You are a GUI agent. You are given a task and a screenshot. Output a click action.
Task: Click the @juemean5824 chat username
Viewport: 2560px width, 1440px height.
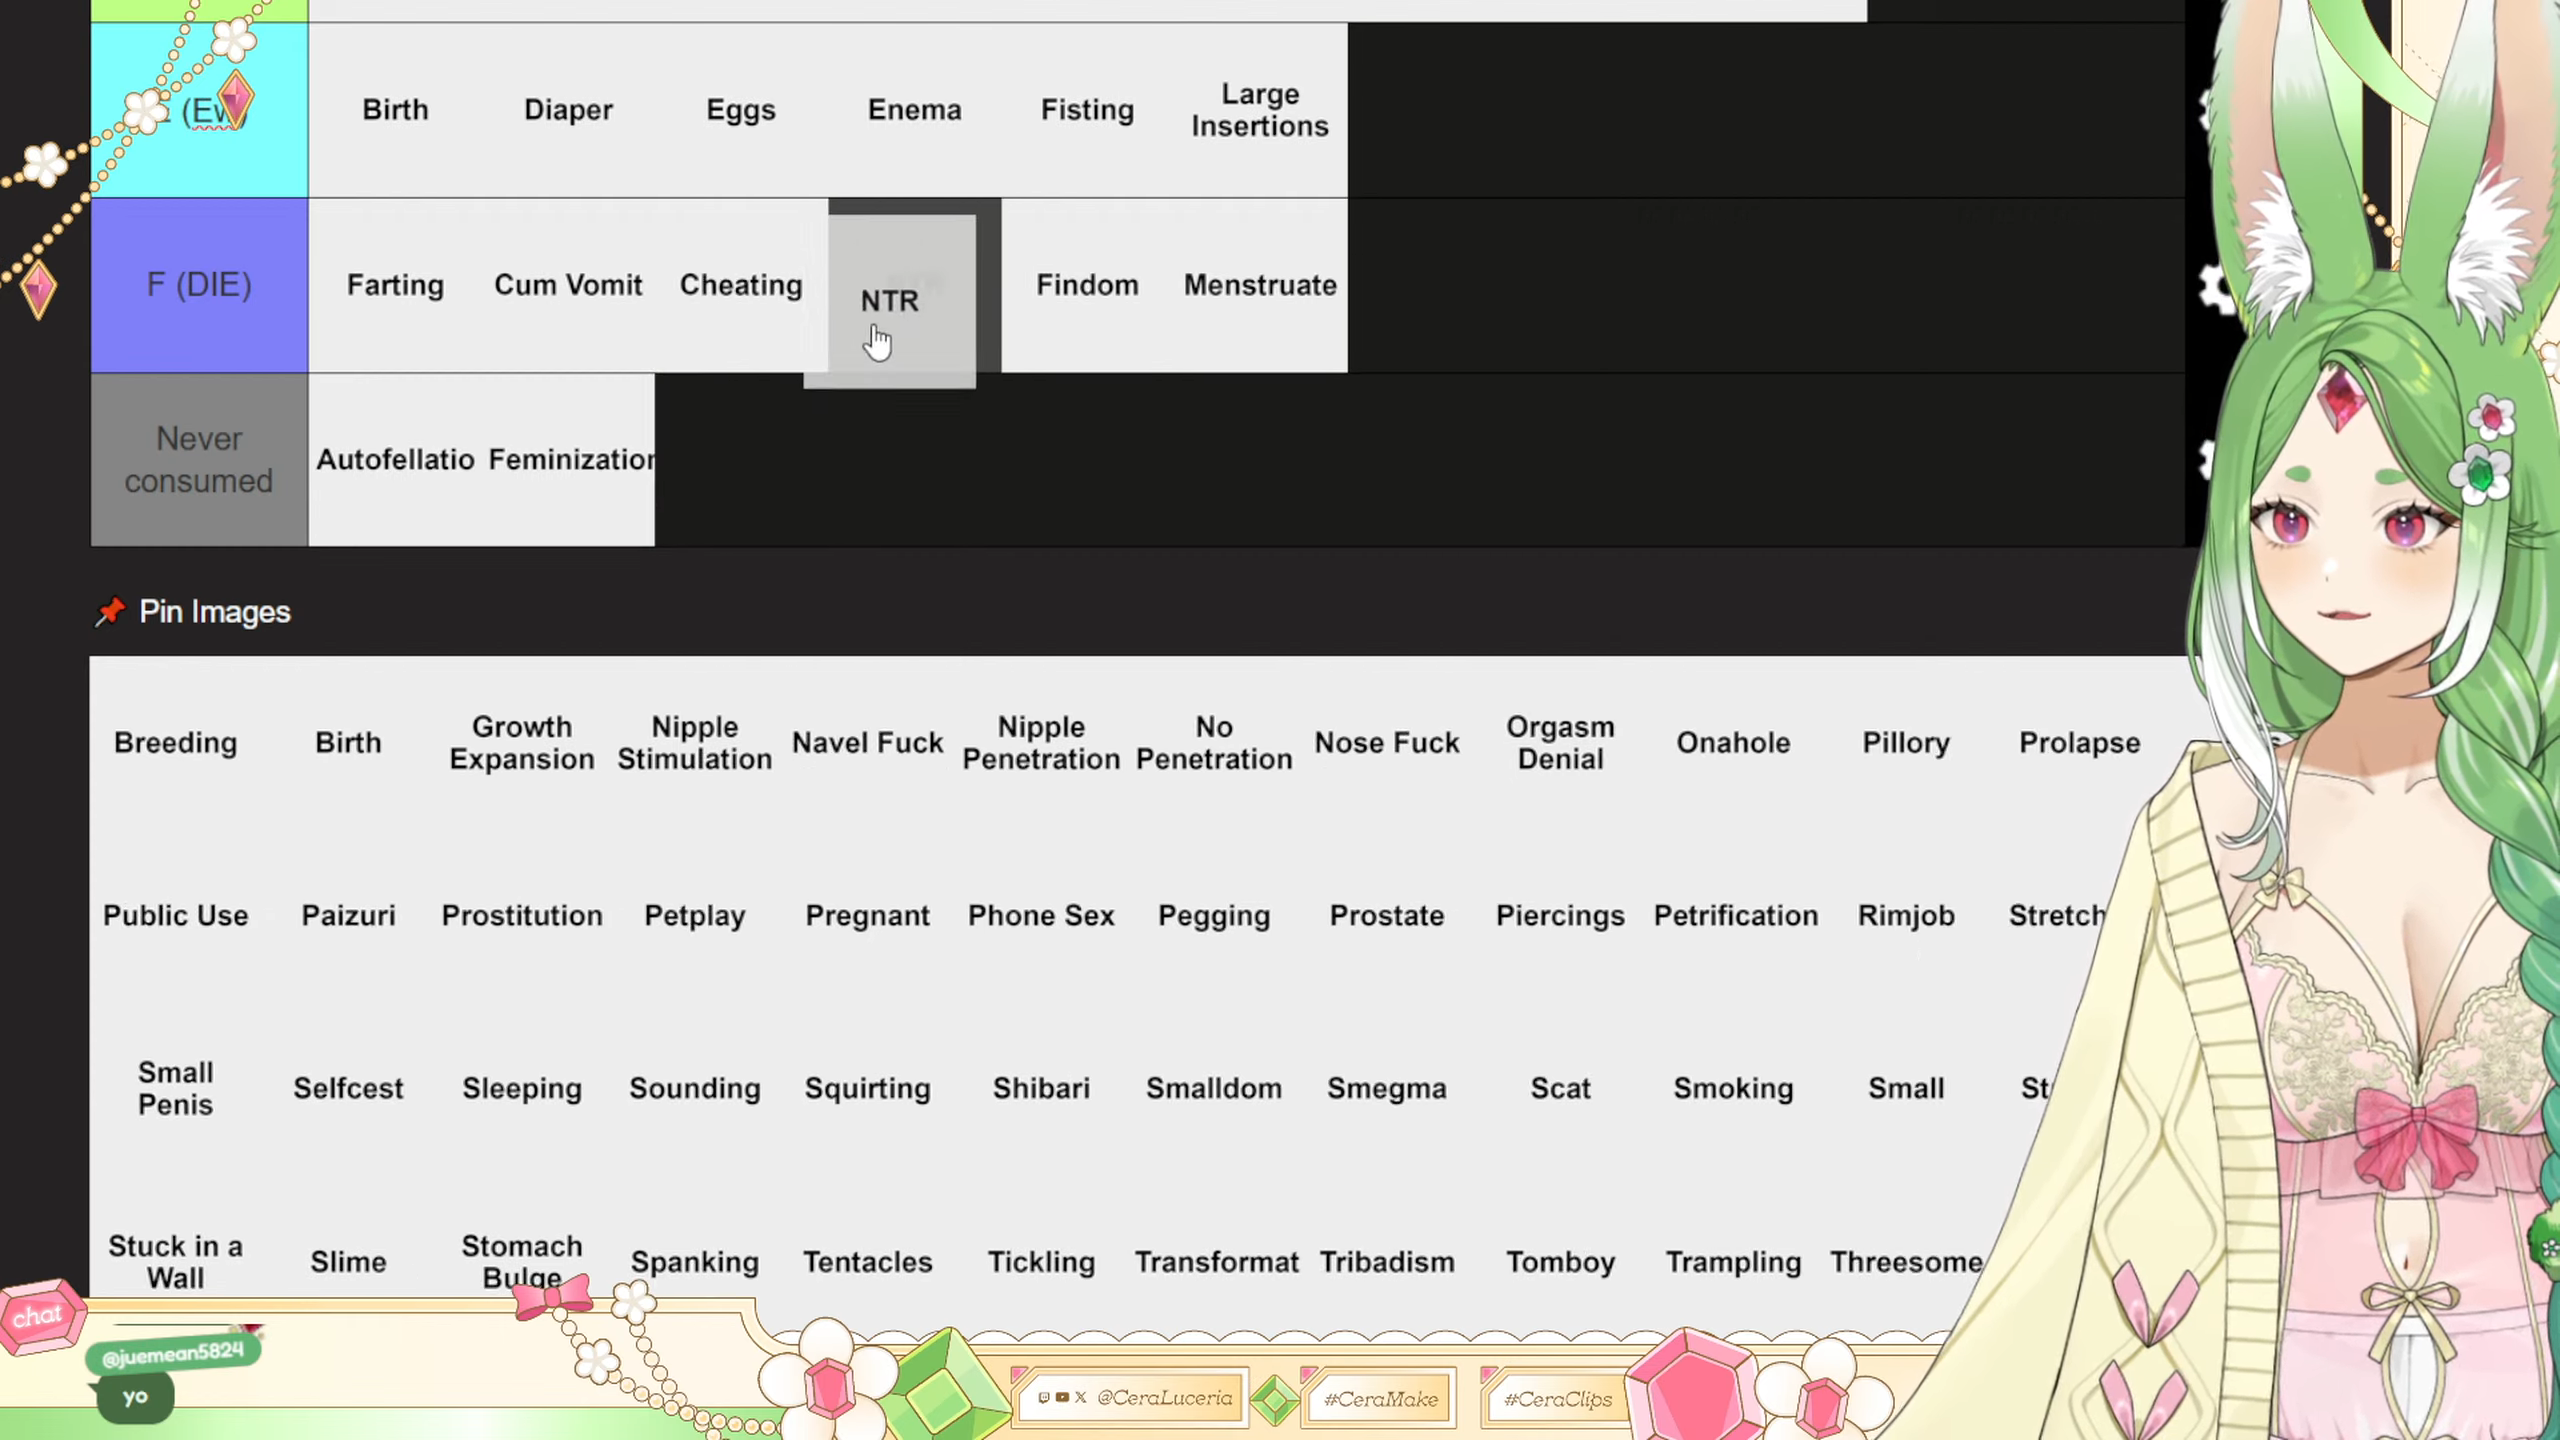(173, 1354)
